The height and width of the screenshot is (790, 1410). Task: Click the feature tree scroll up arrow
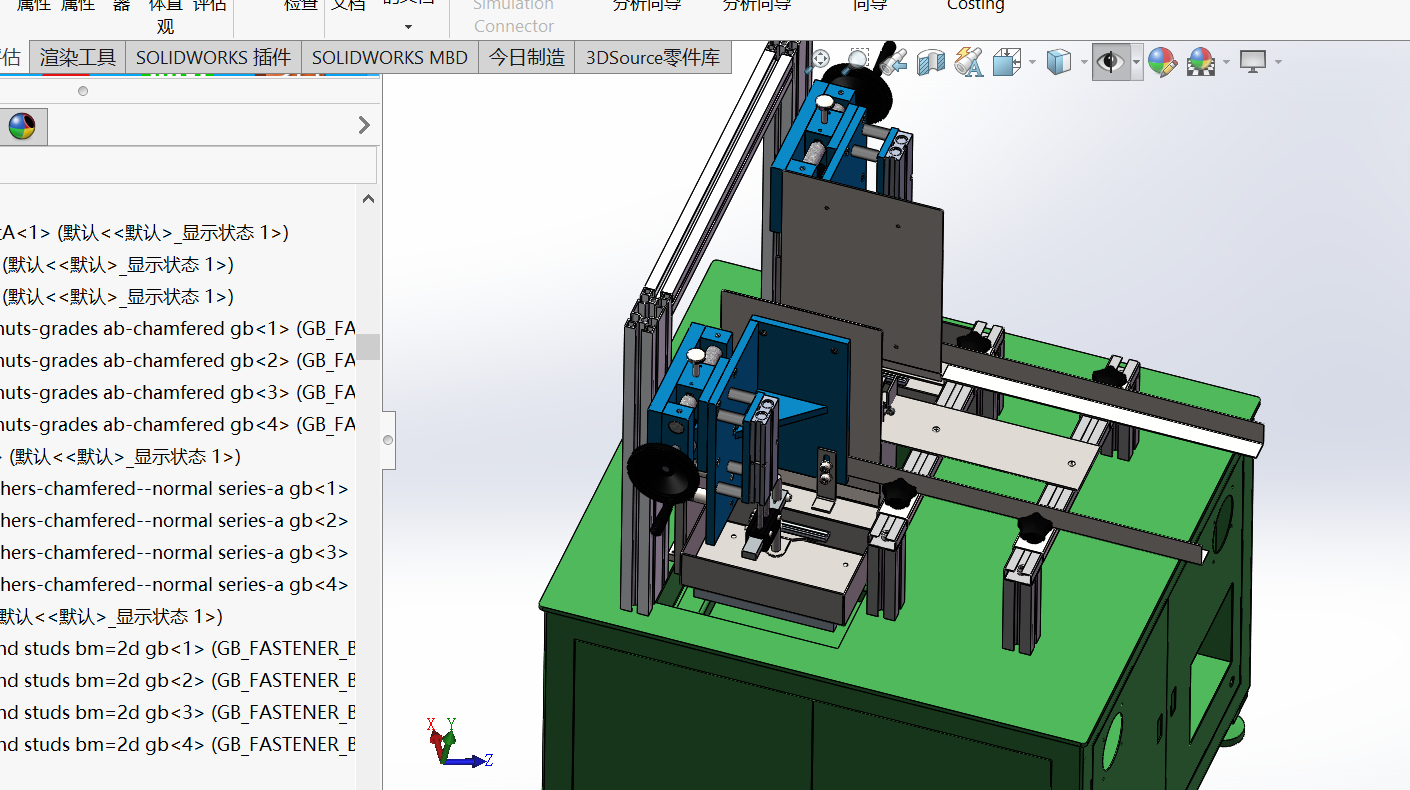(x=368, y=199)
